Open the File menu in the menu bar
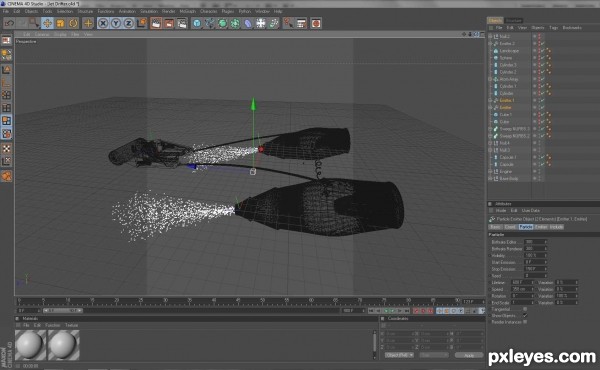Viewport: 600px width, 370px height. coord(6,11)
